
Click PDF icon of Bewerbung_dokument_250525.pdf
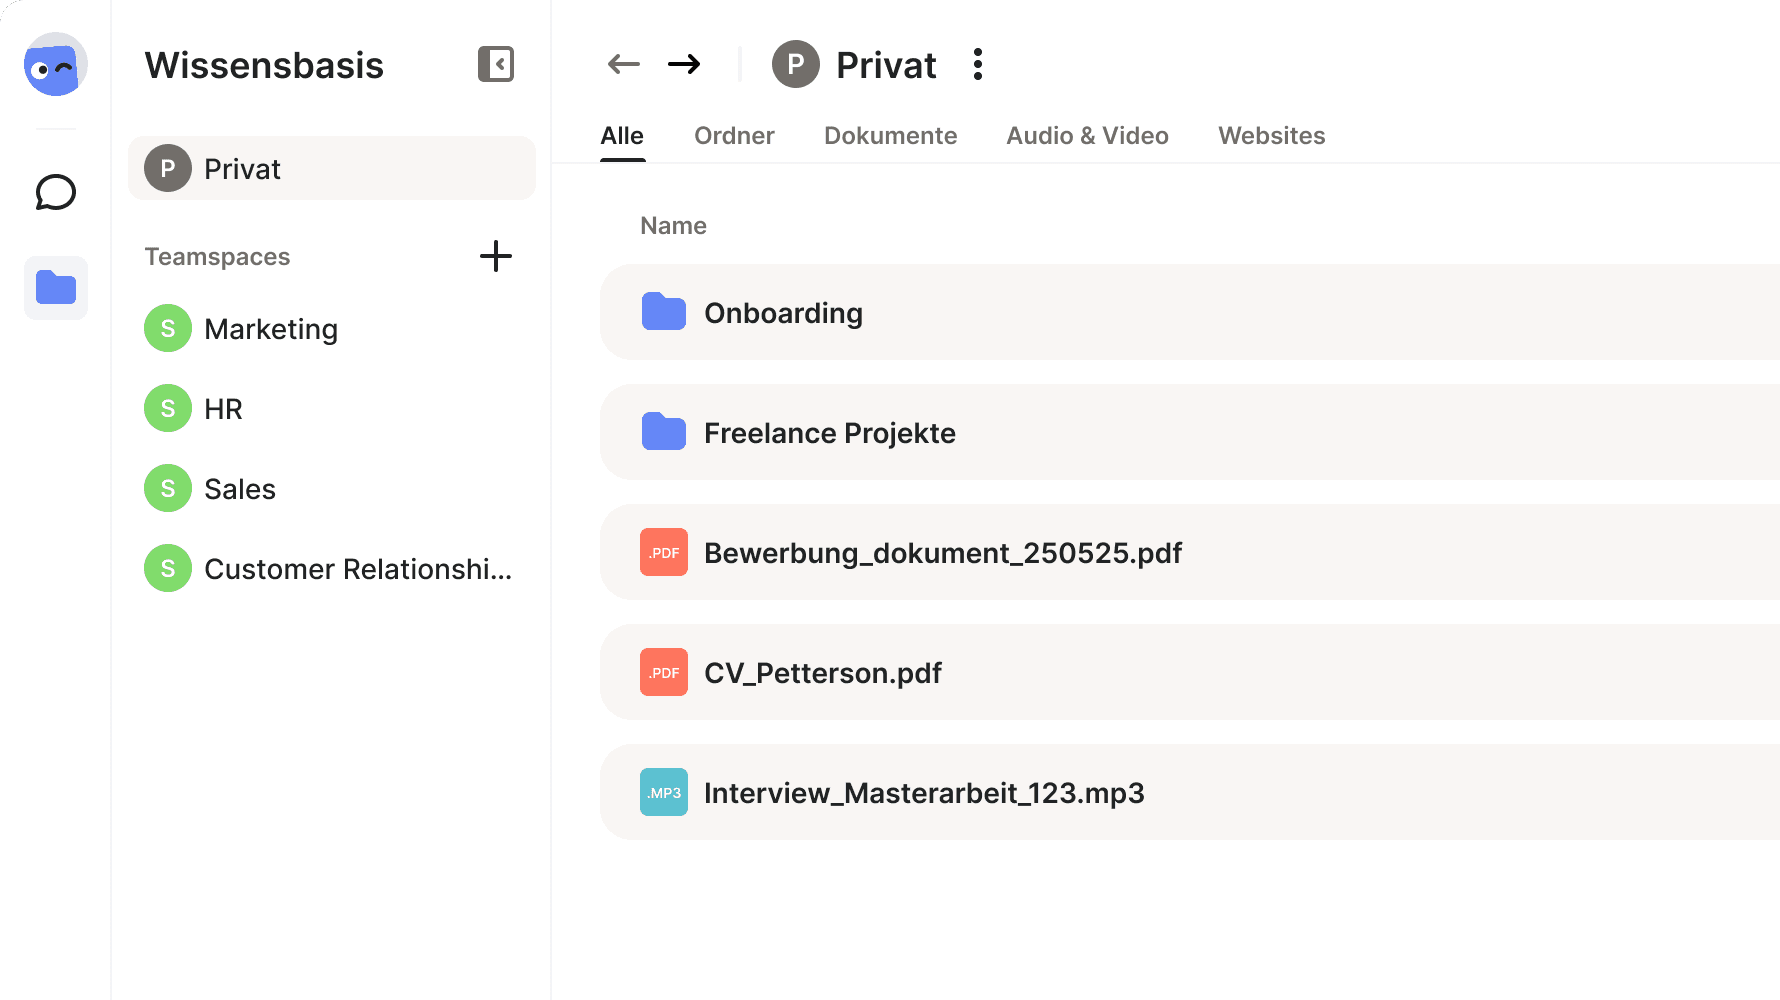(x=664, y=552)
